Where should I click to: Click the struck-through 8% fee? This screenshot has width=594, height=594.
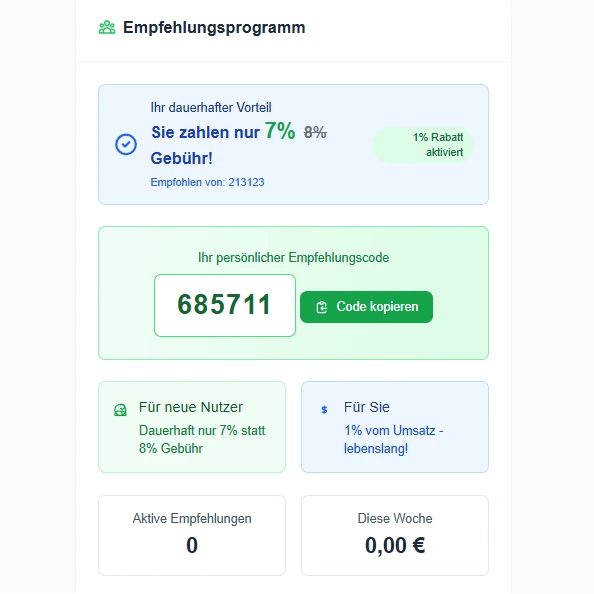tap(315, 132)
